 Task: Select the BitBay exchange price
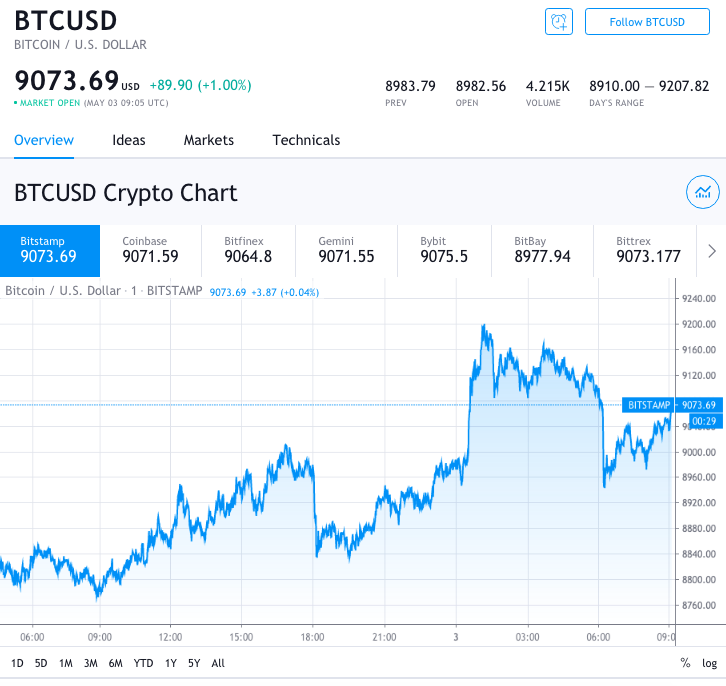542,251
